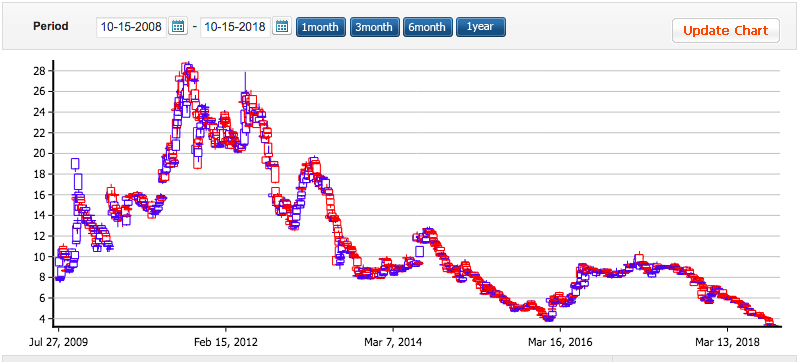Click the 4 value on the y-axis
The width and height of the screenshot is (798, 362).
[44, 319]
